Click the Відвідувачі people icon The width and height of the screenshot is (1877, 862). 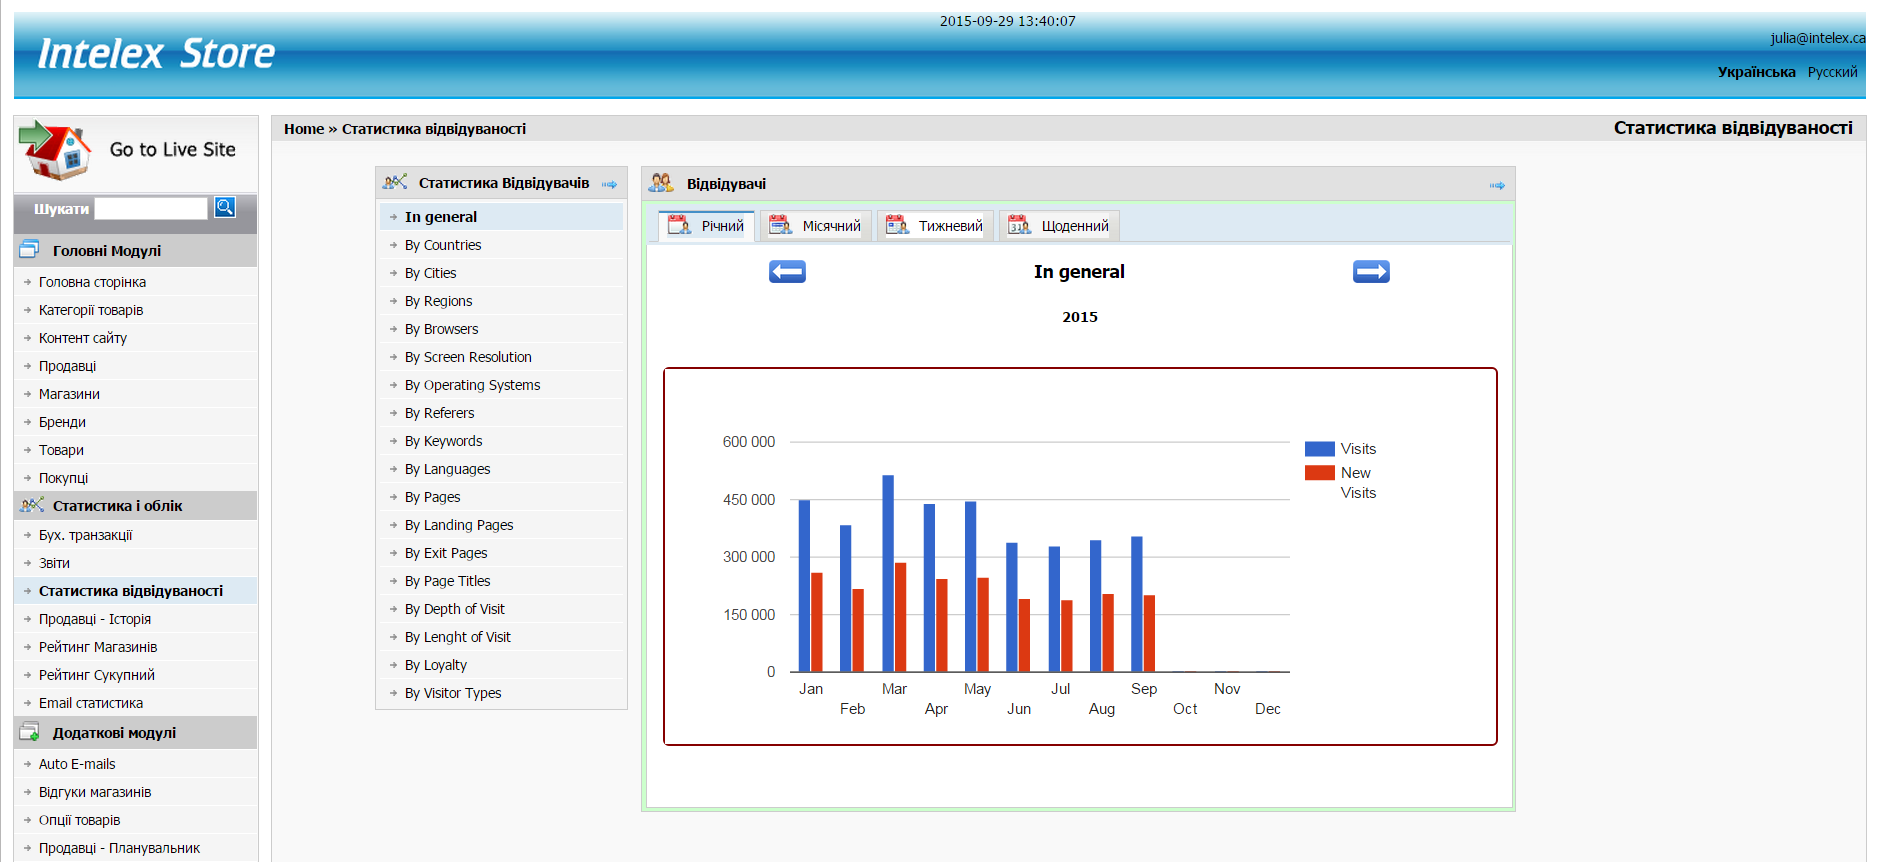661,183
